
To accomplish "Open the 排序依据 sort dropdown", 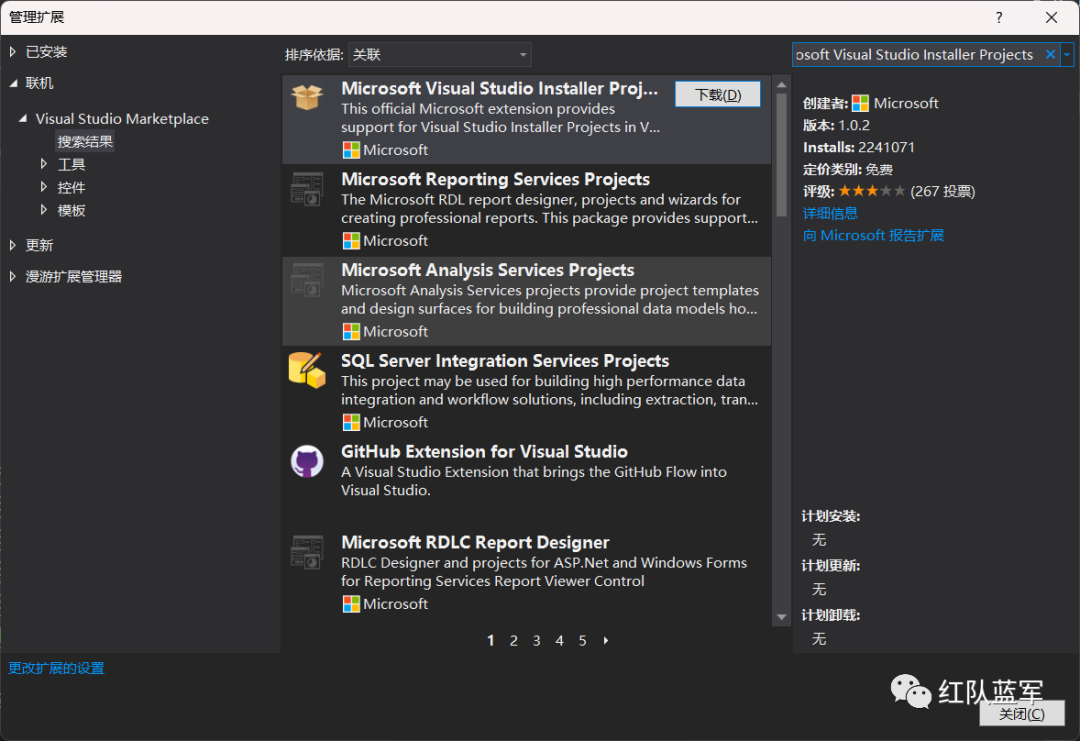I will pos(440,54).
